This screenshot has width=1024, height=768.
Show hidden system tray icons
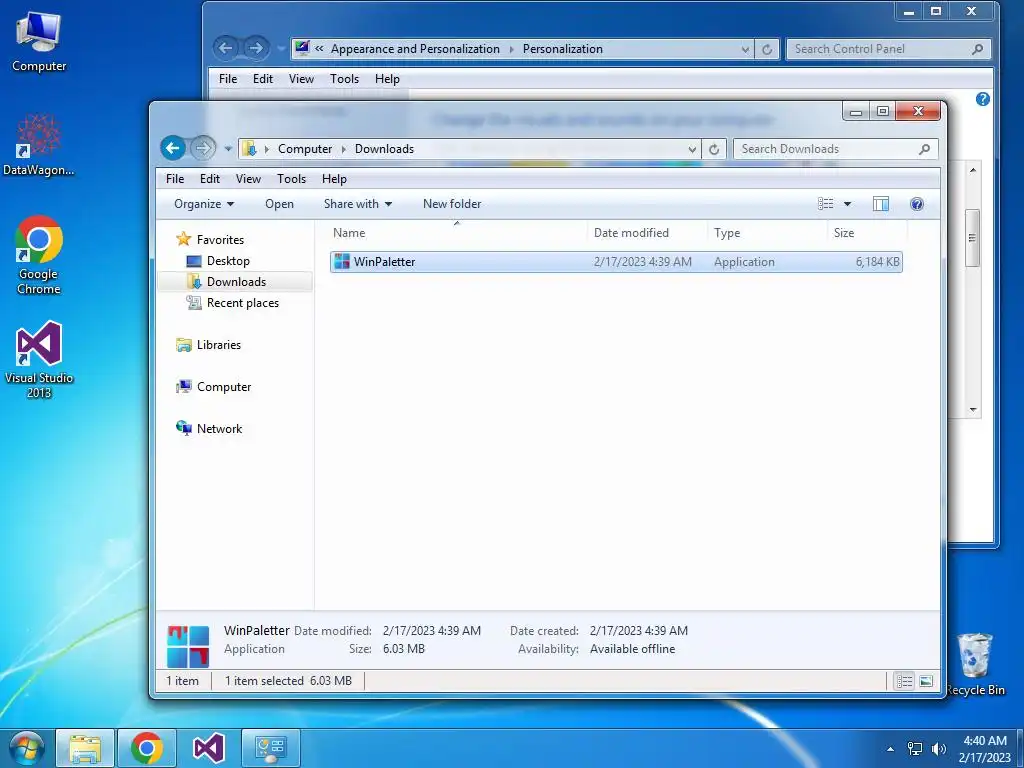tap(890, 748)
